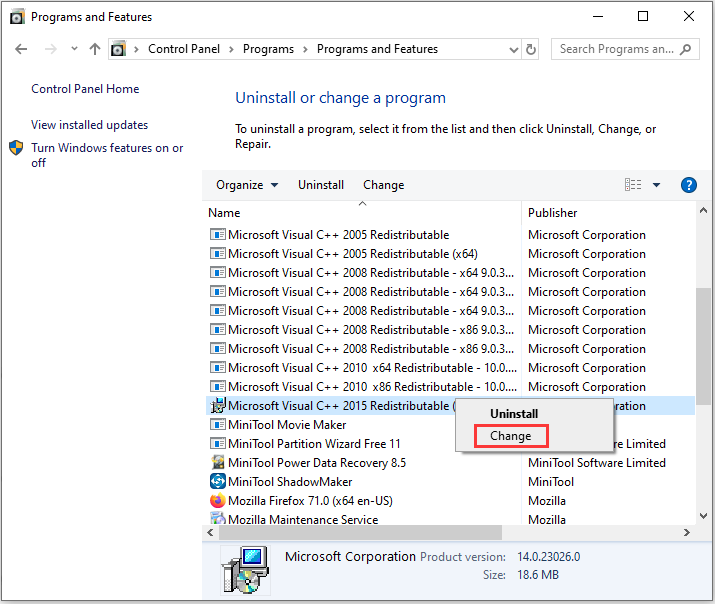Click horizontal scrollbar left arrow
Viewport: 715px width, 604px height.
[210, 532]
